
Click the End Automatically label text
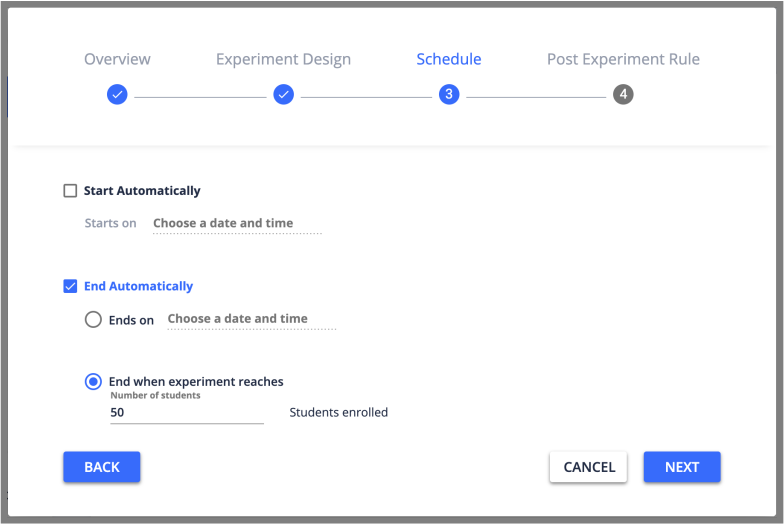click(138, 286)
